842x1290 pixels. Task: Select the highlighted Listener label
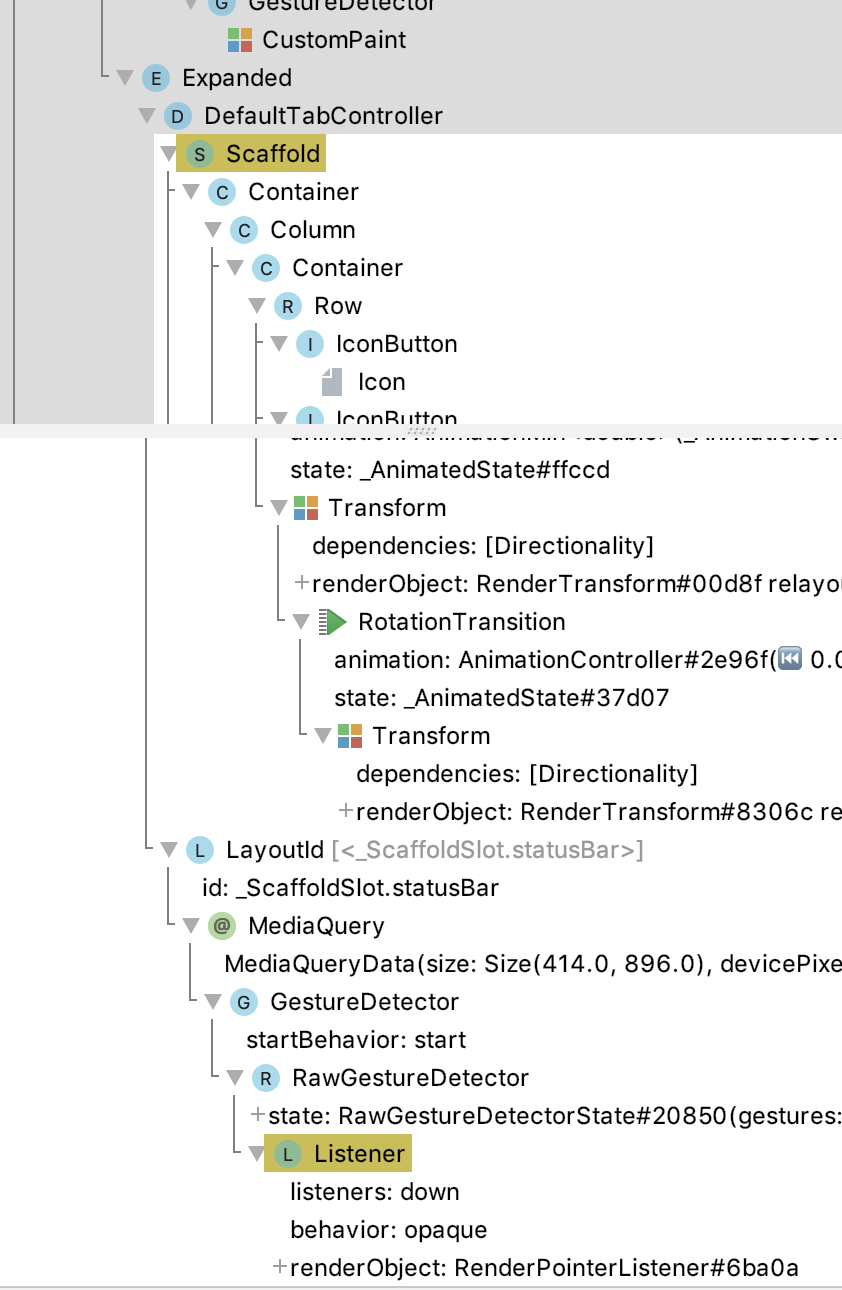(359, 1154)
